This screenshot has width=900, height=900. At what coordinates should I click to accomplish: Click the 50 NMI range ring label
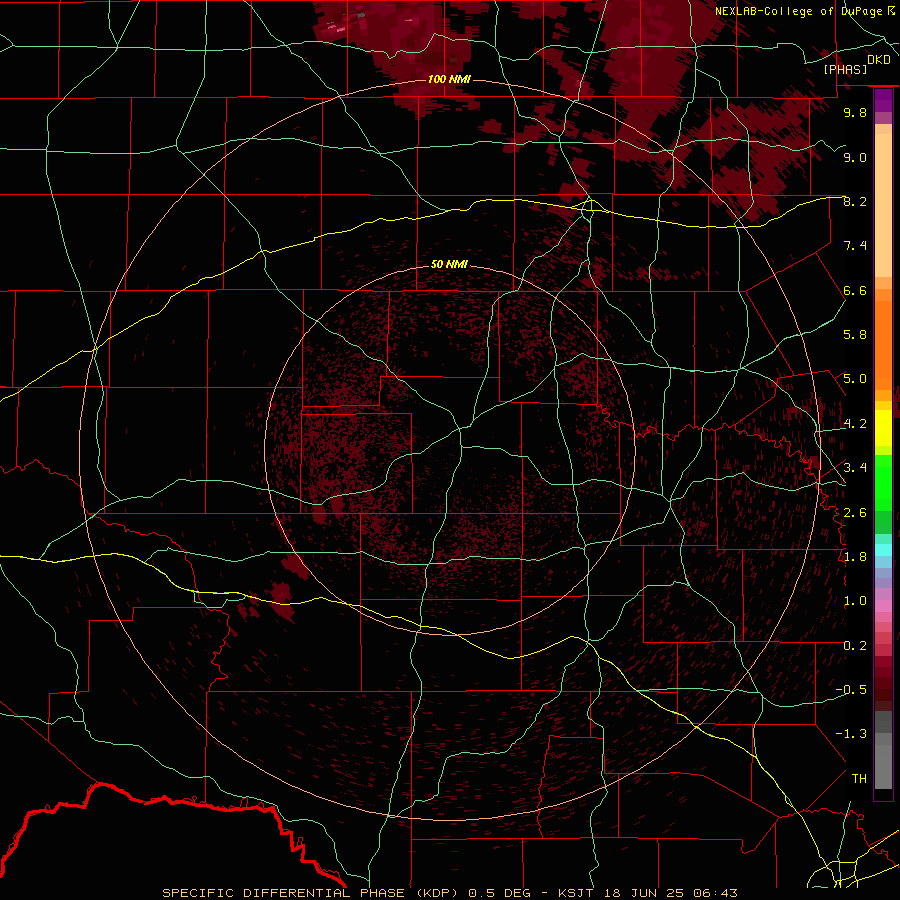tap(449, 264)
